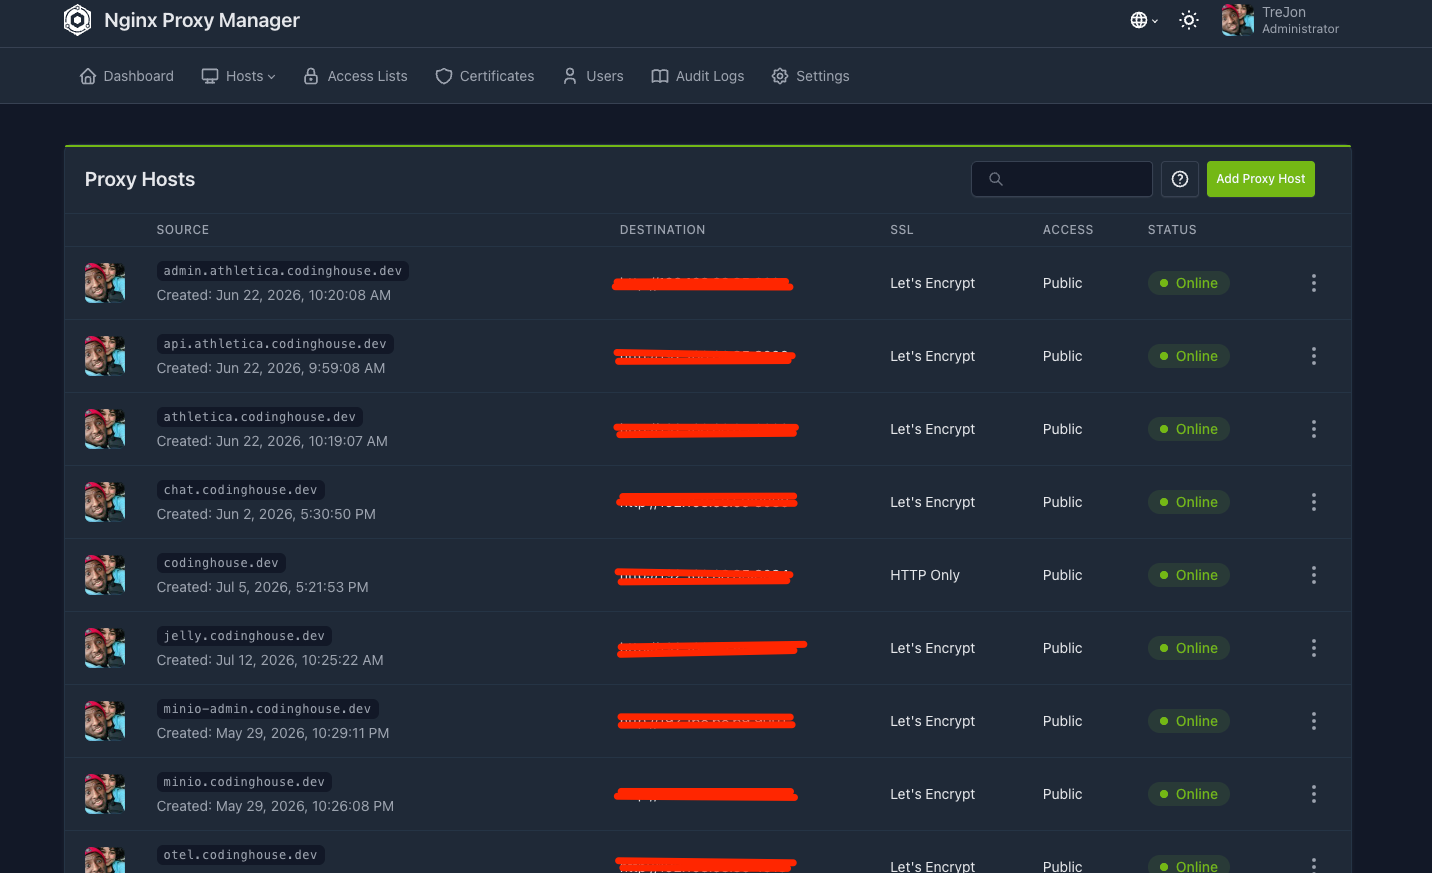Click the TreJon Administrator name label
Screen dimensions: 1432x873
[1300, 20]
